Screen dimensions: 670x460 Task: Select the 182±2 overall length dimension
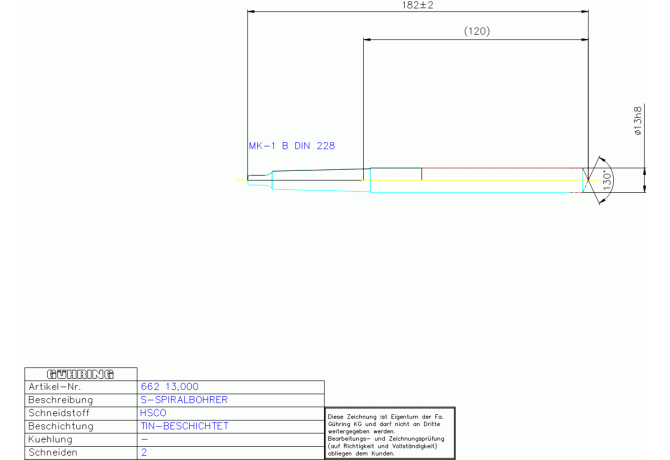click(416, 6)
